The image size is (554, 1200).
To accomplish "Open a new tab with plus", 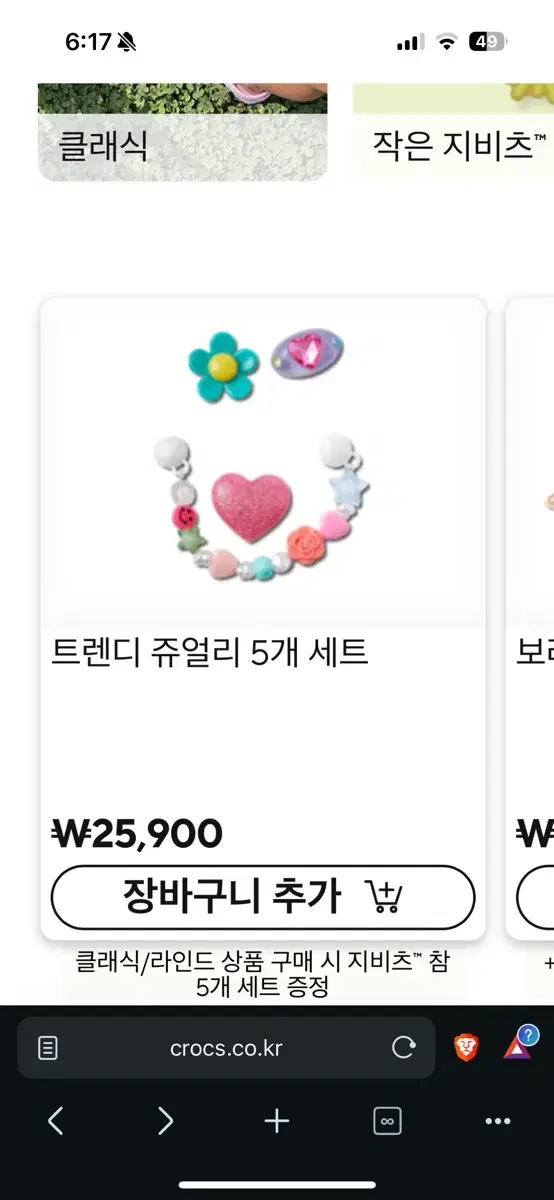I will (277, 1121).
